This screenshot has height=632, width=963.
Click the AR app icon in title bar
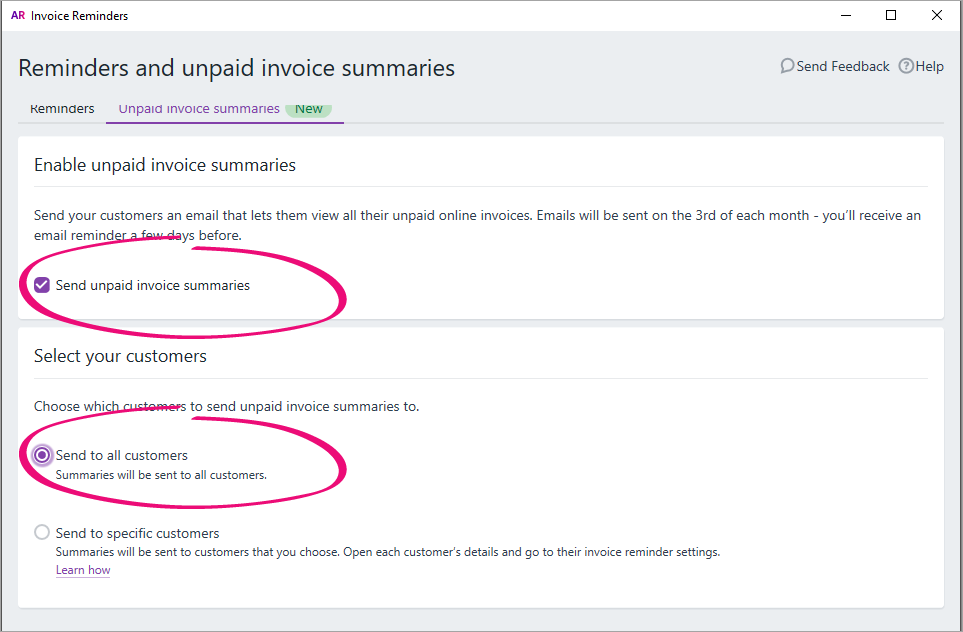pos(18,15)
